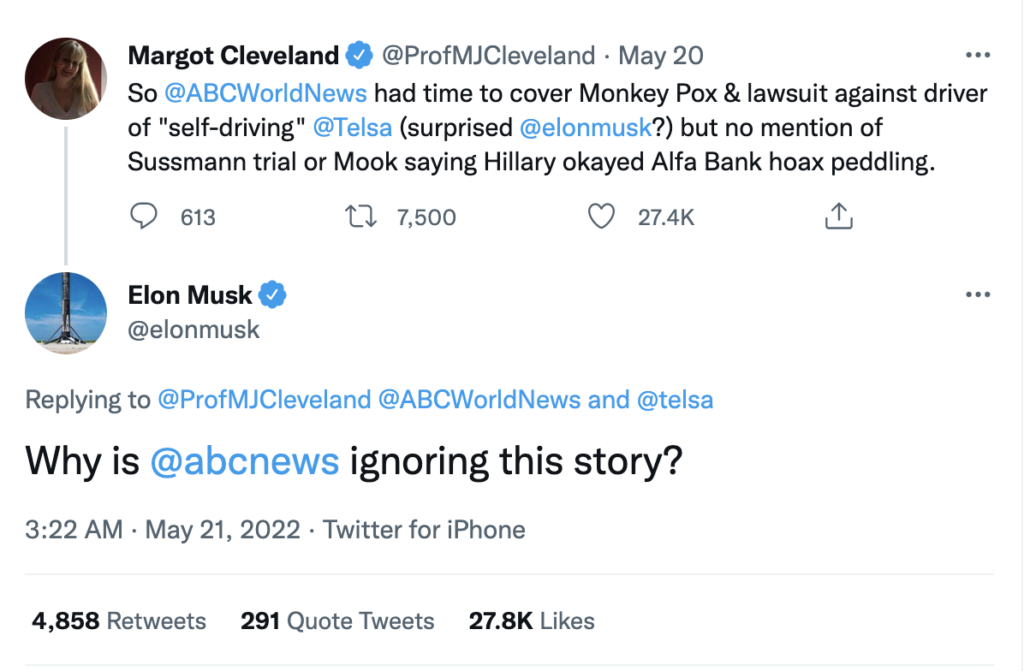The width and height of the screenshot is (1024, 671).
Task: Share Margot Cleveland's tweet
Action: click(837, 216)
